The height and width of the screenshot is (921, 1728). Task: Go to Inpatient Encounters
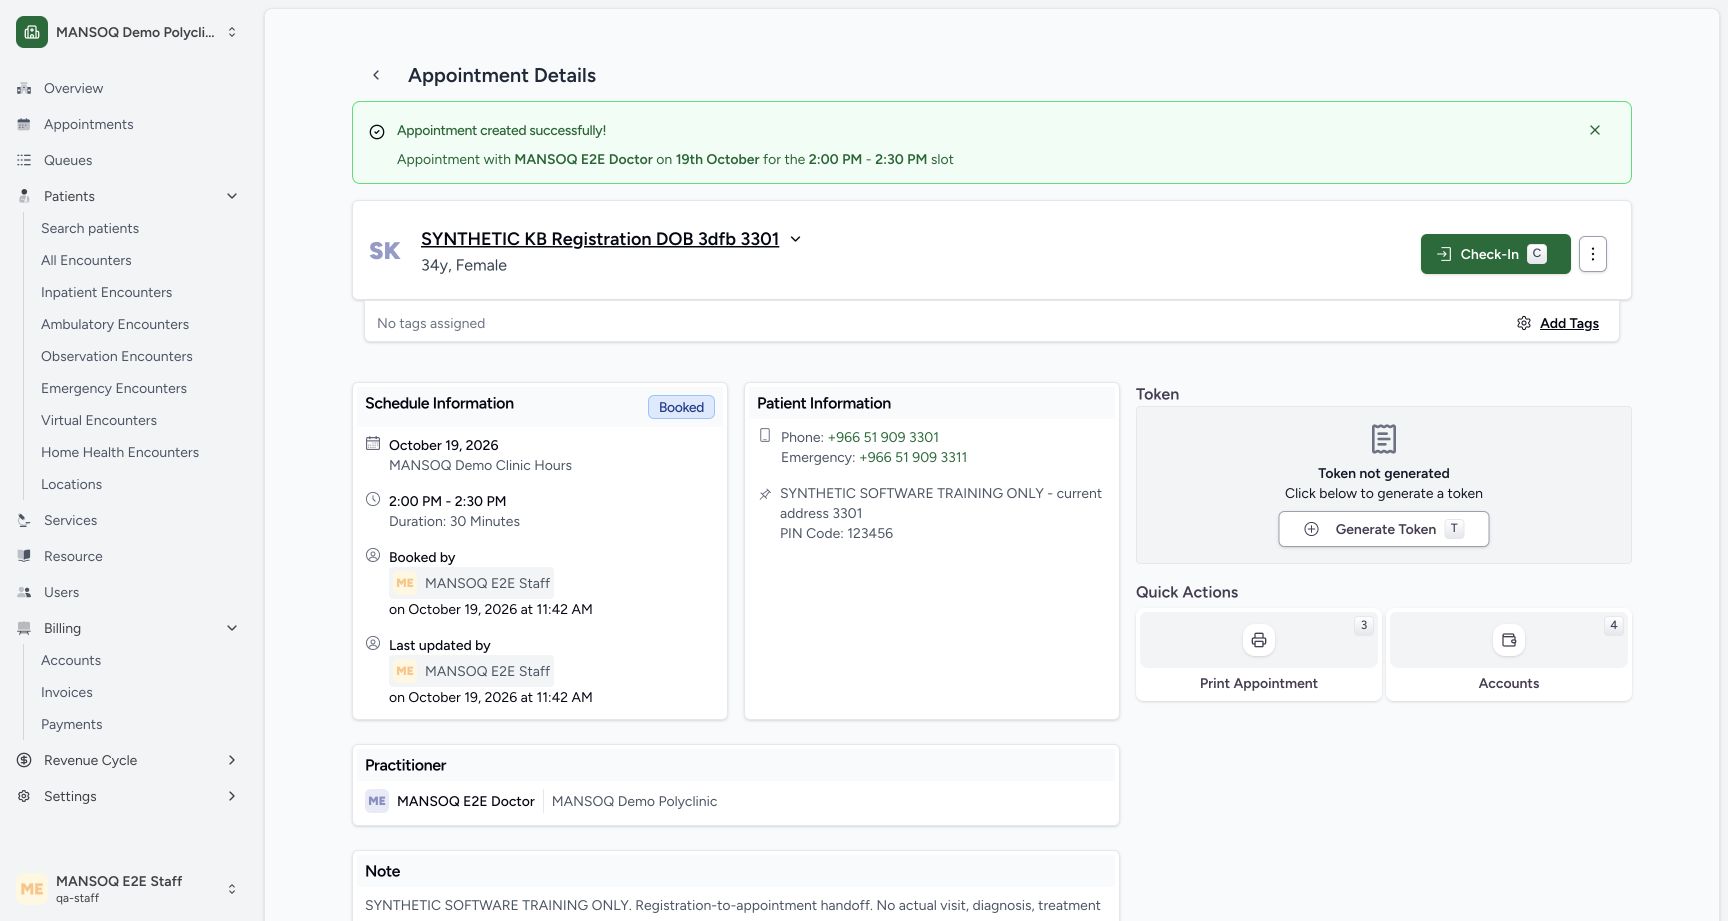[106, 292]
